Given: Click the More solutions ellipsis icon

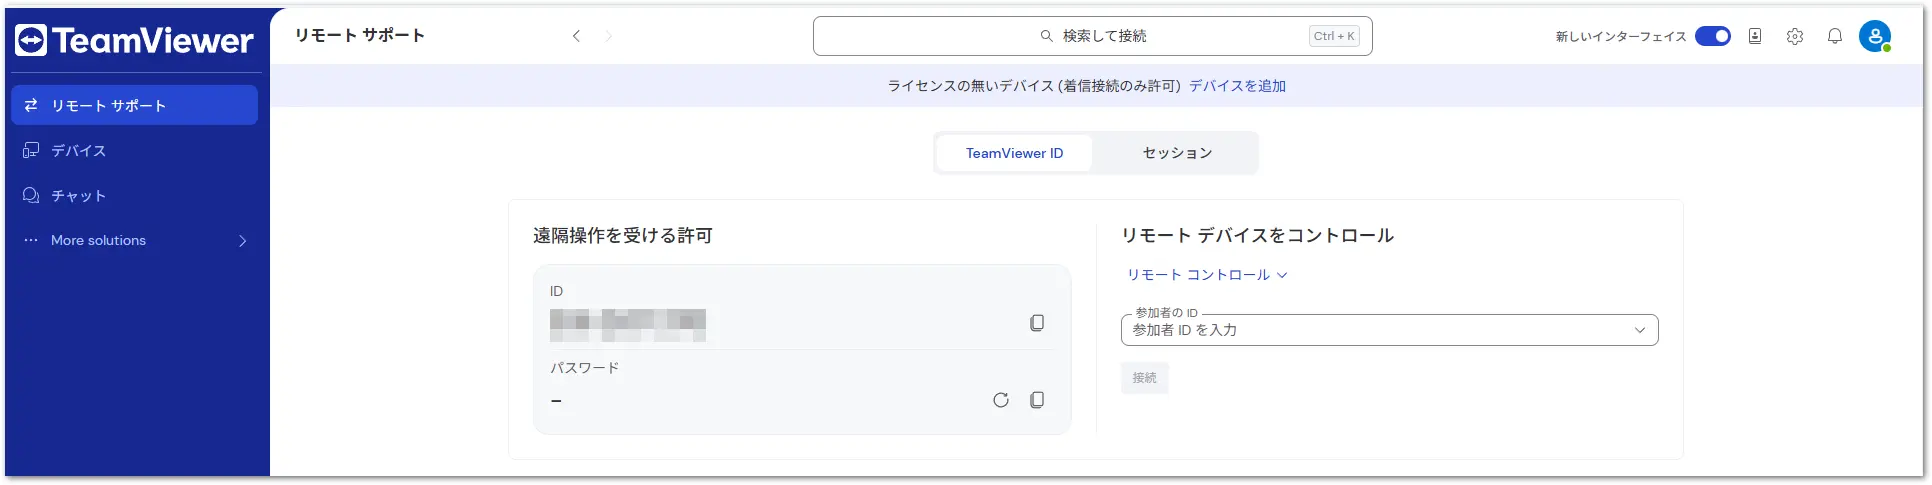Looking at the screenshot, I should 31,240.
